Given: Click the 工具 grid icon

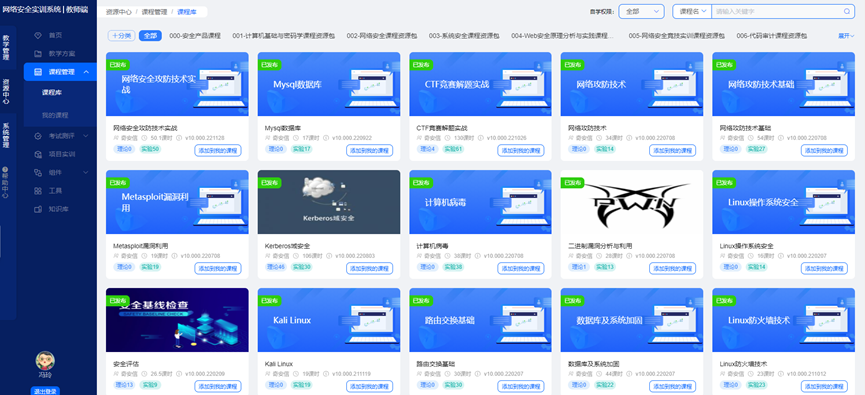Looking at the screenshot, I should (38, 191).
